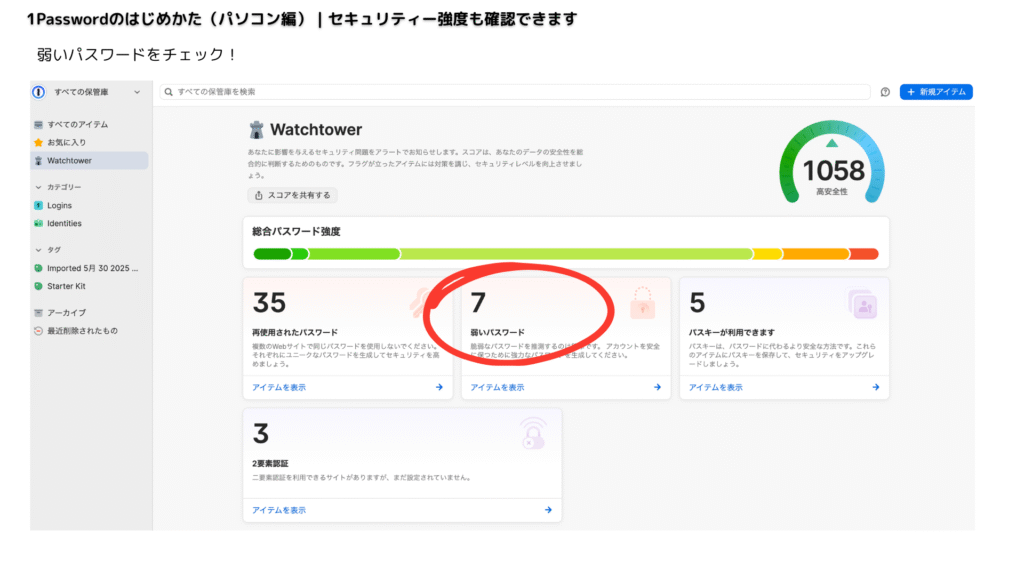Focus the すべての保管庫を検索 search field
This screenshot has width=1024, height=576.
tap(515, 92)
